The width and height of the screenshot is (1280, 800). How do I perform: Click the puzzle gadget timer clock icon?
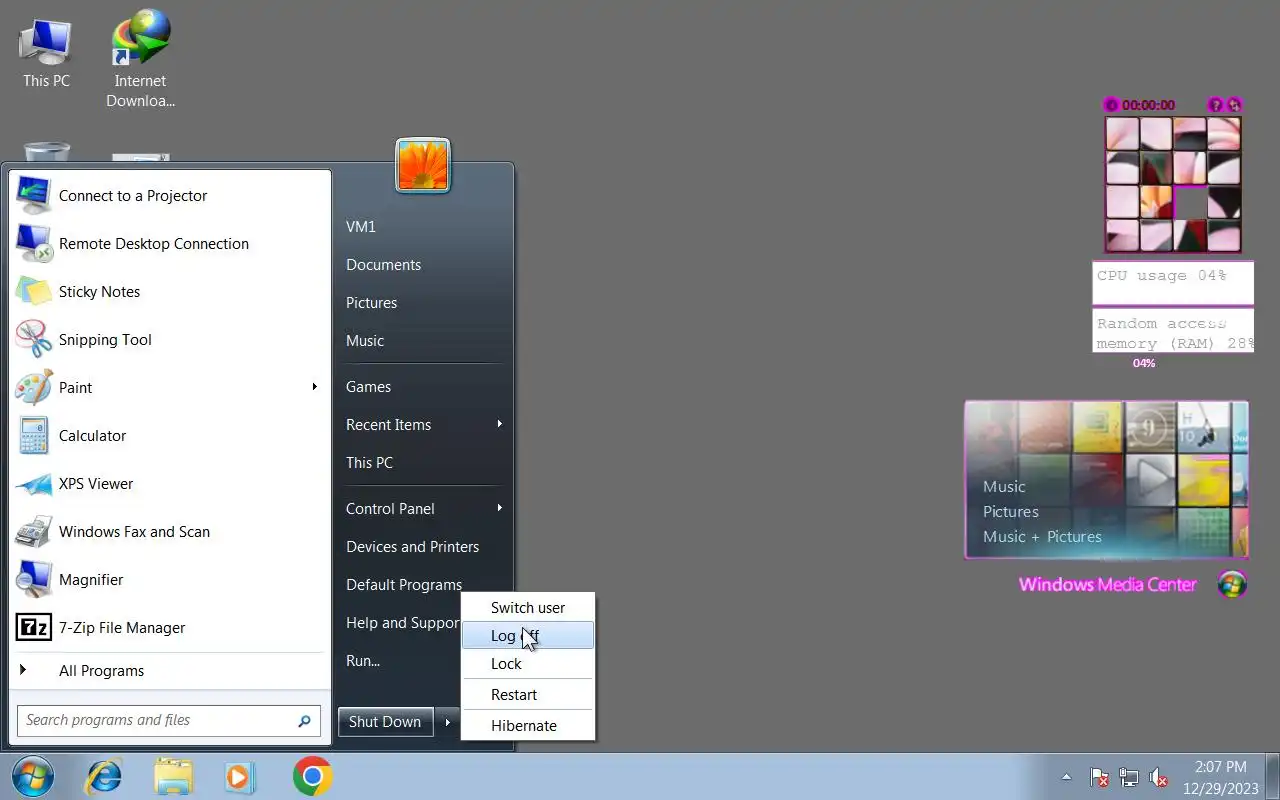1110,105
